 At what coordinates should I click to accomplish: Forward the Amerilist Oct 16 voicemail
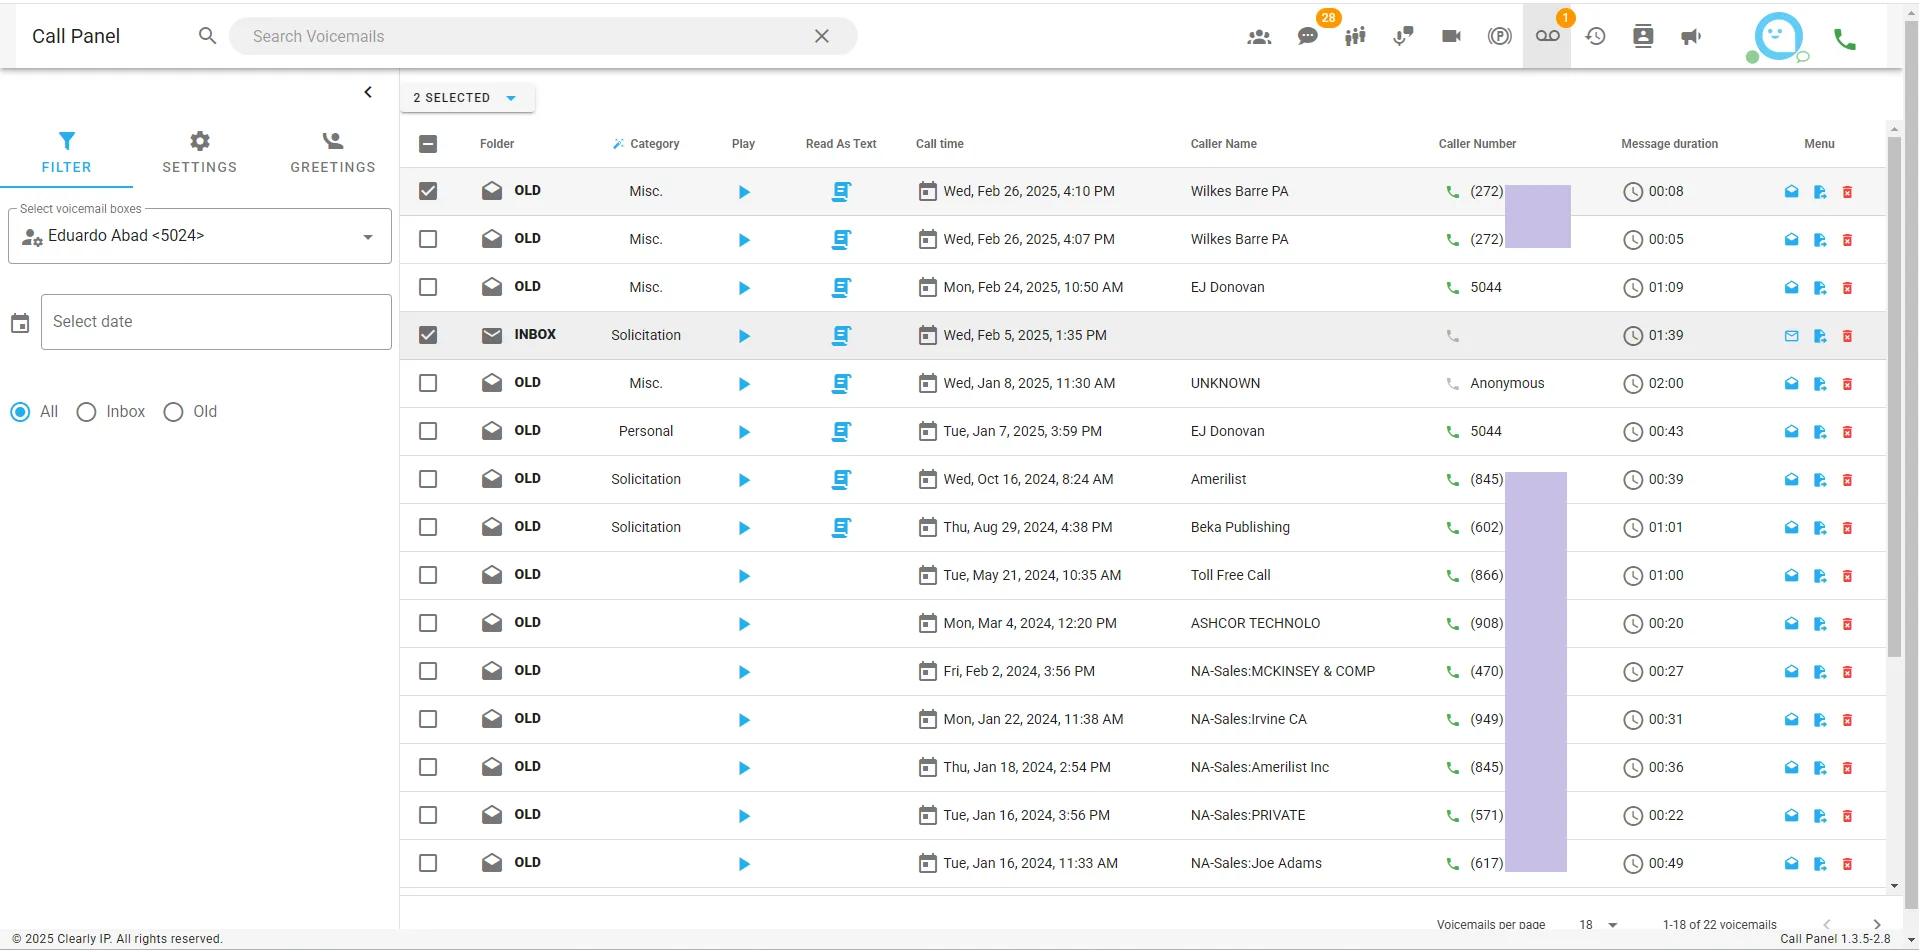(1819, 480)
